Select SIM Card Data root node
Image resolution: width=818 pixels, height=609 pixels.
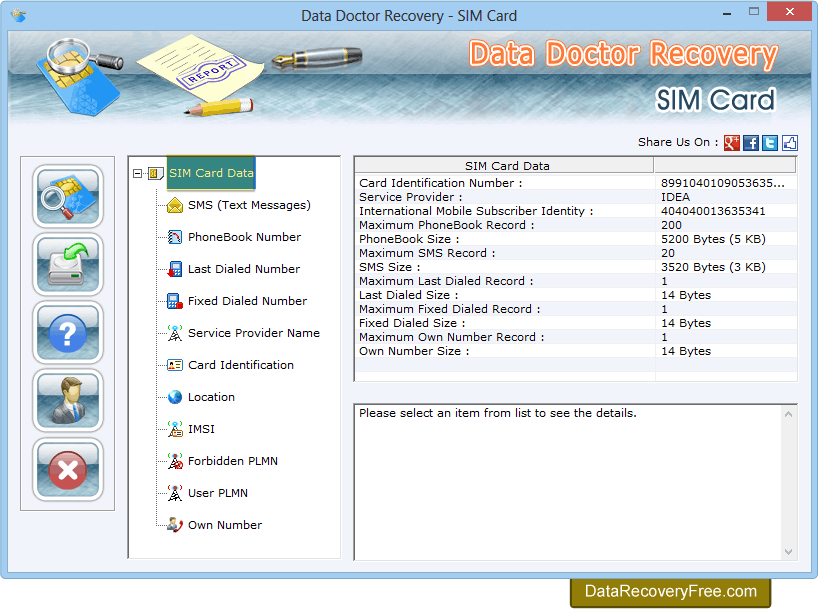coord(211,173)
